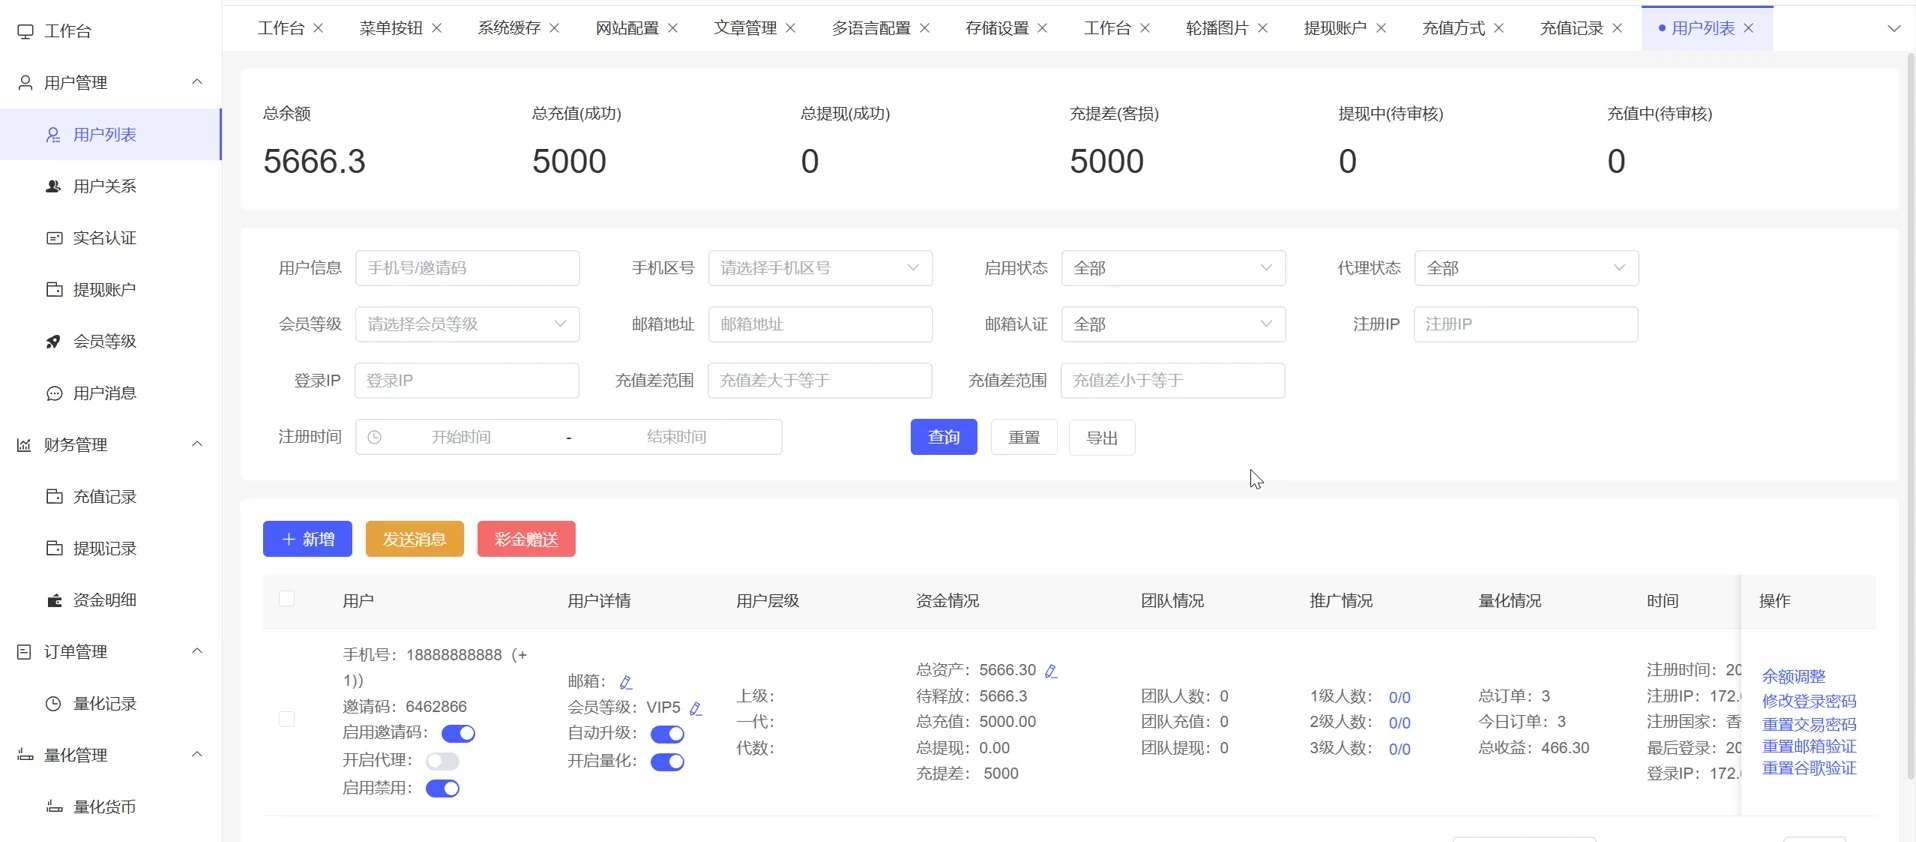Open 会员等级 rocket icon menu item
1916x842 pixels.
click(x=104, y=341)
